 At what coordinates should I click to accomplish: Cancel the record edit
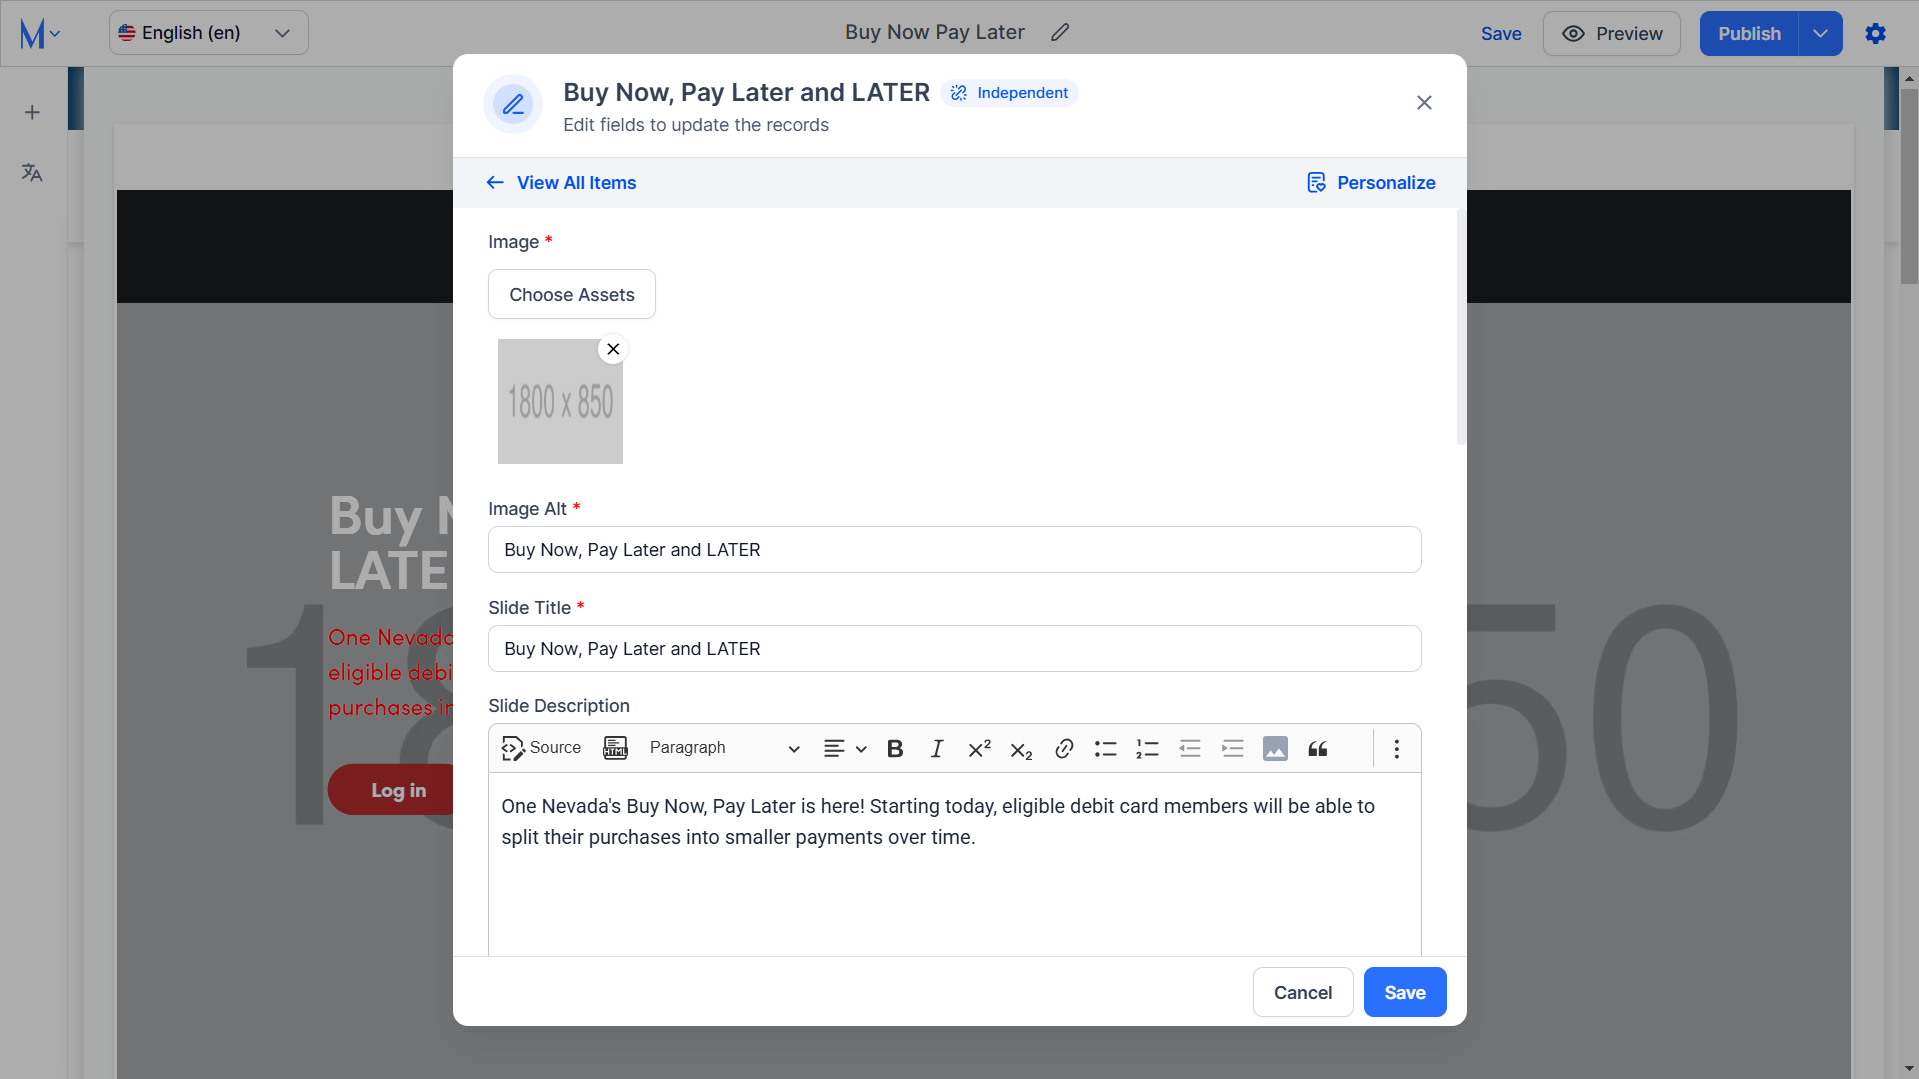point(1303,992)
